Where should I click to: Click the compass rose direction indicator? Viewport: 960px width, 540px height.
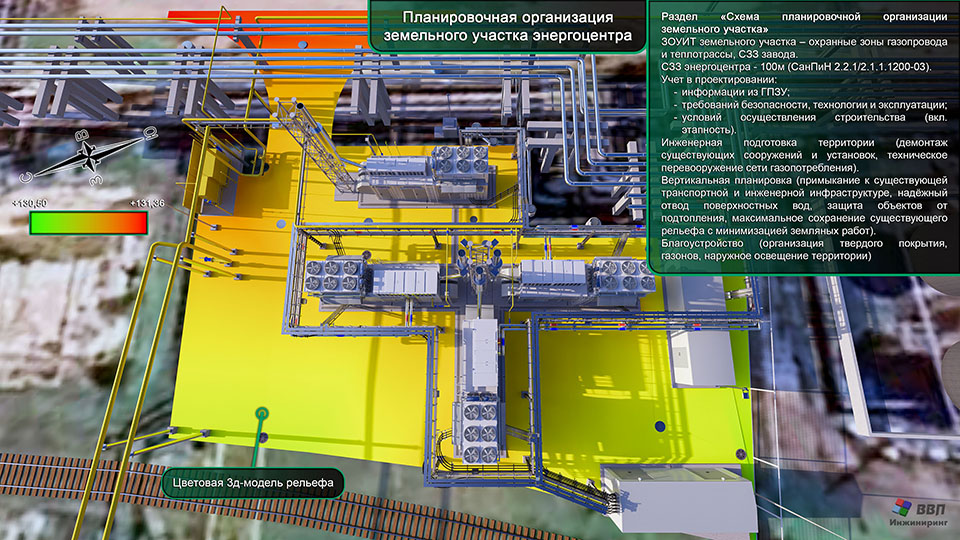click(x=90, y=156)
